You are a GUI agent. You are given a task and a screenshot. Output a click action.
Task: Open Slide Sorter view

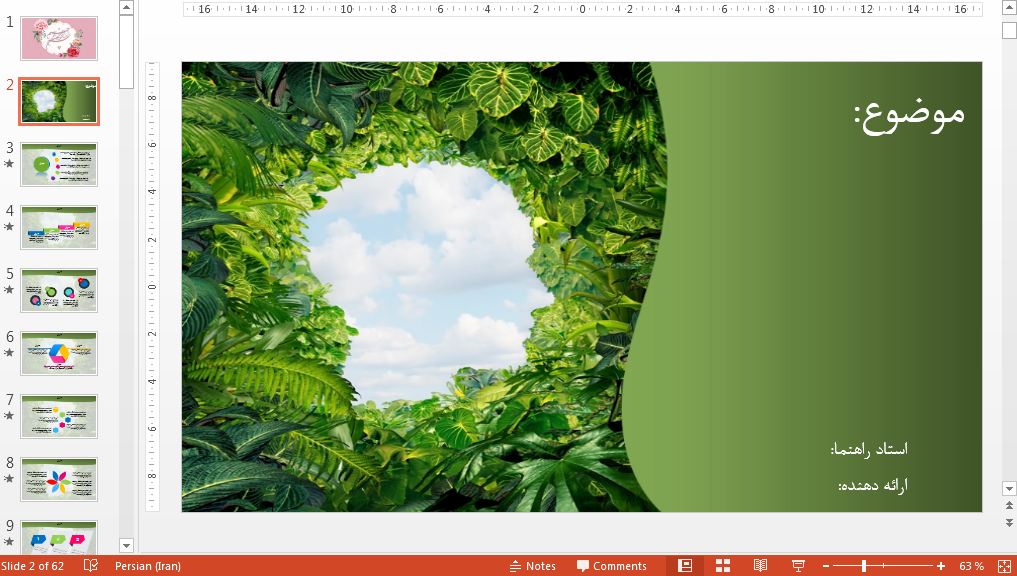(x=723, y=566)
